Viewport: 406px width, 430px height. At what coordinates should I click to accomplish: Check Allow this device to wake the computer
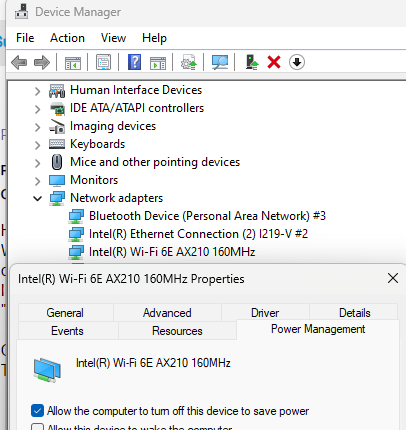37,427
